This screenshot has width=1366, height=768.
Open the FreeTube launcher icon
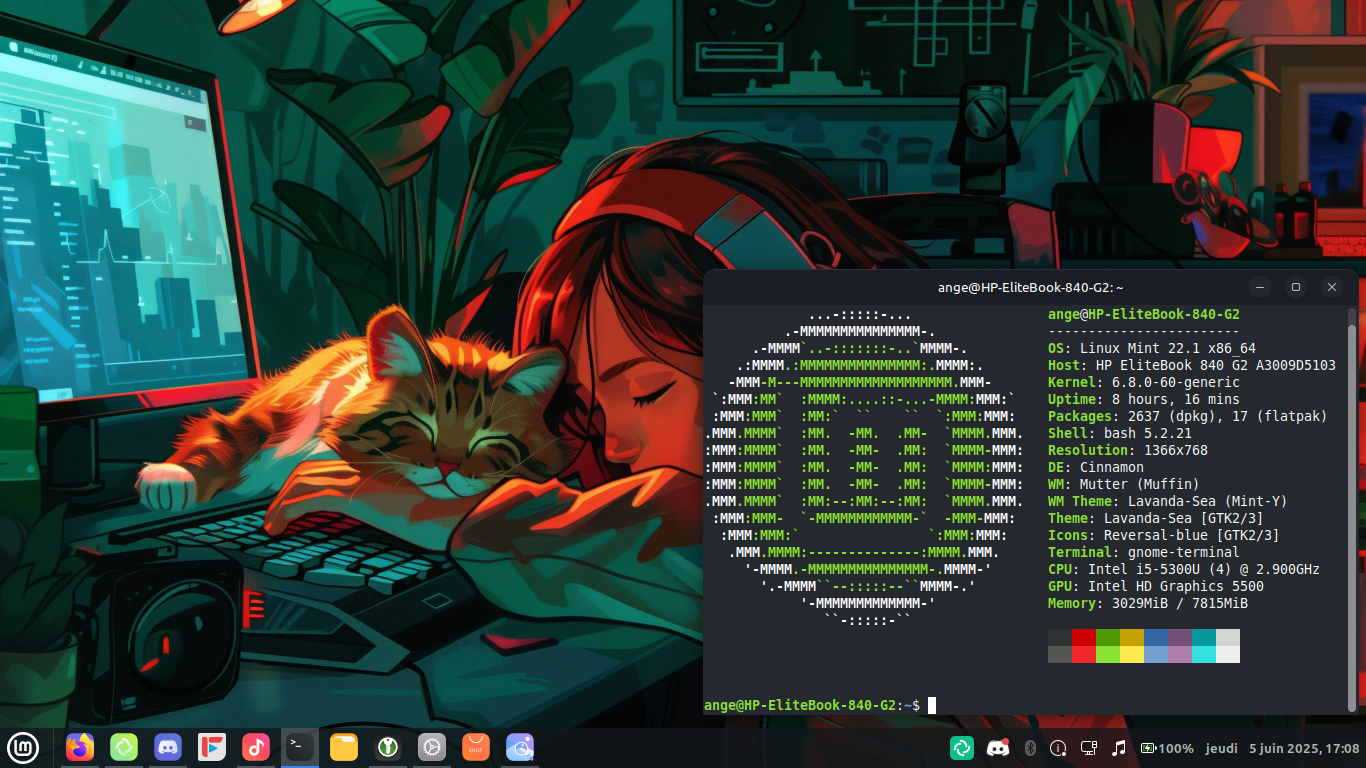coord(212,747)
